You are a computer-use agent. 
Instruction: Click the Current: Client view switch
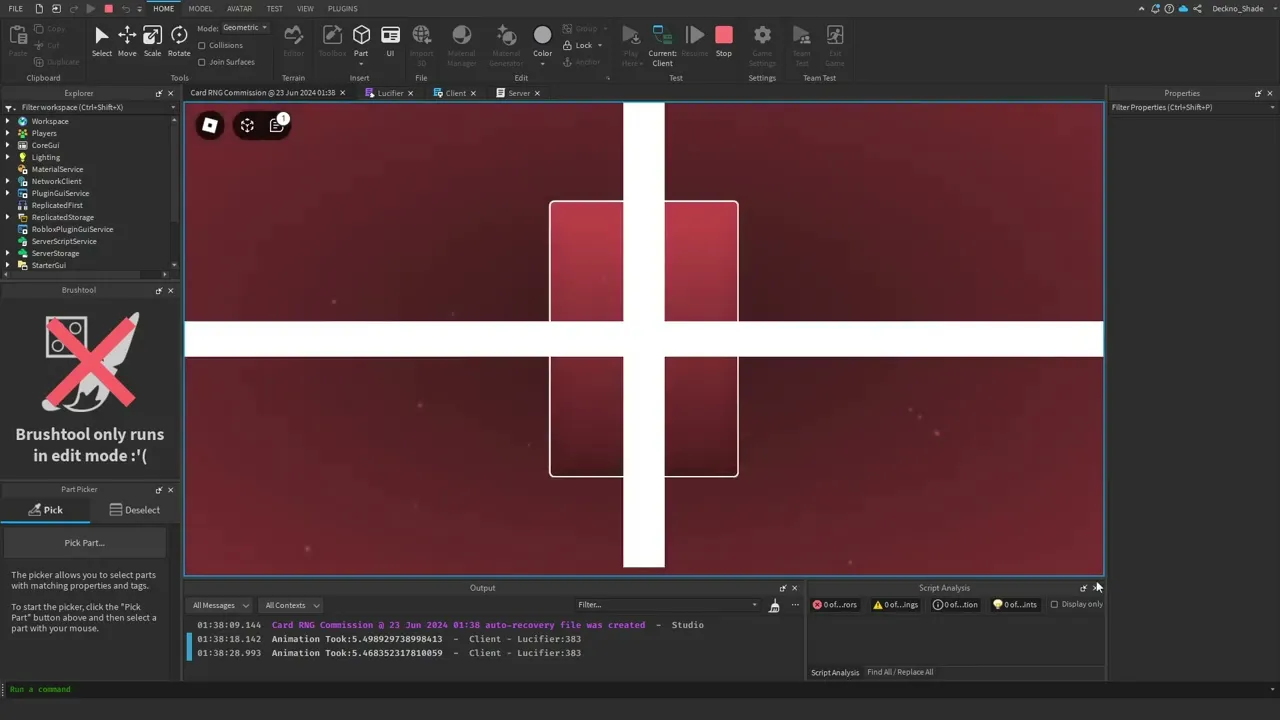pos(662,45)
